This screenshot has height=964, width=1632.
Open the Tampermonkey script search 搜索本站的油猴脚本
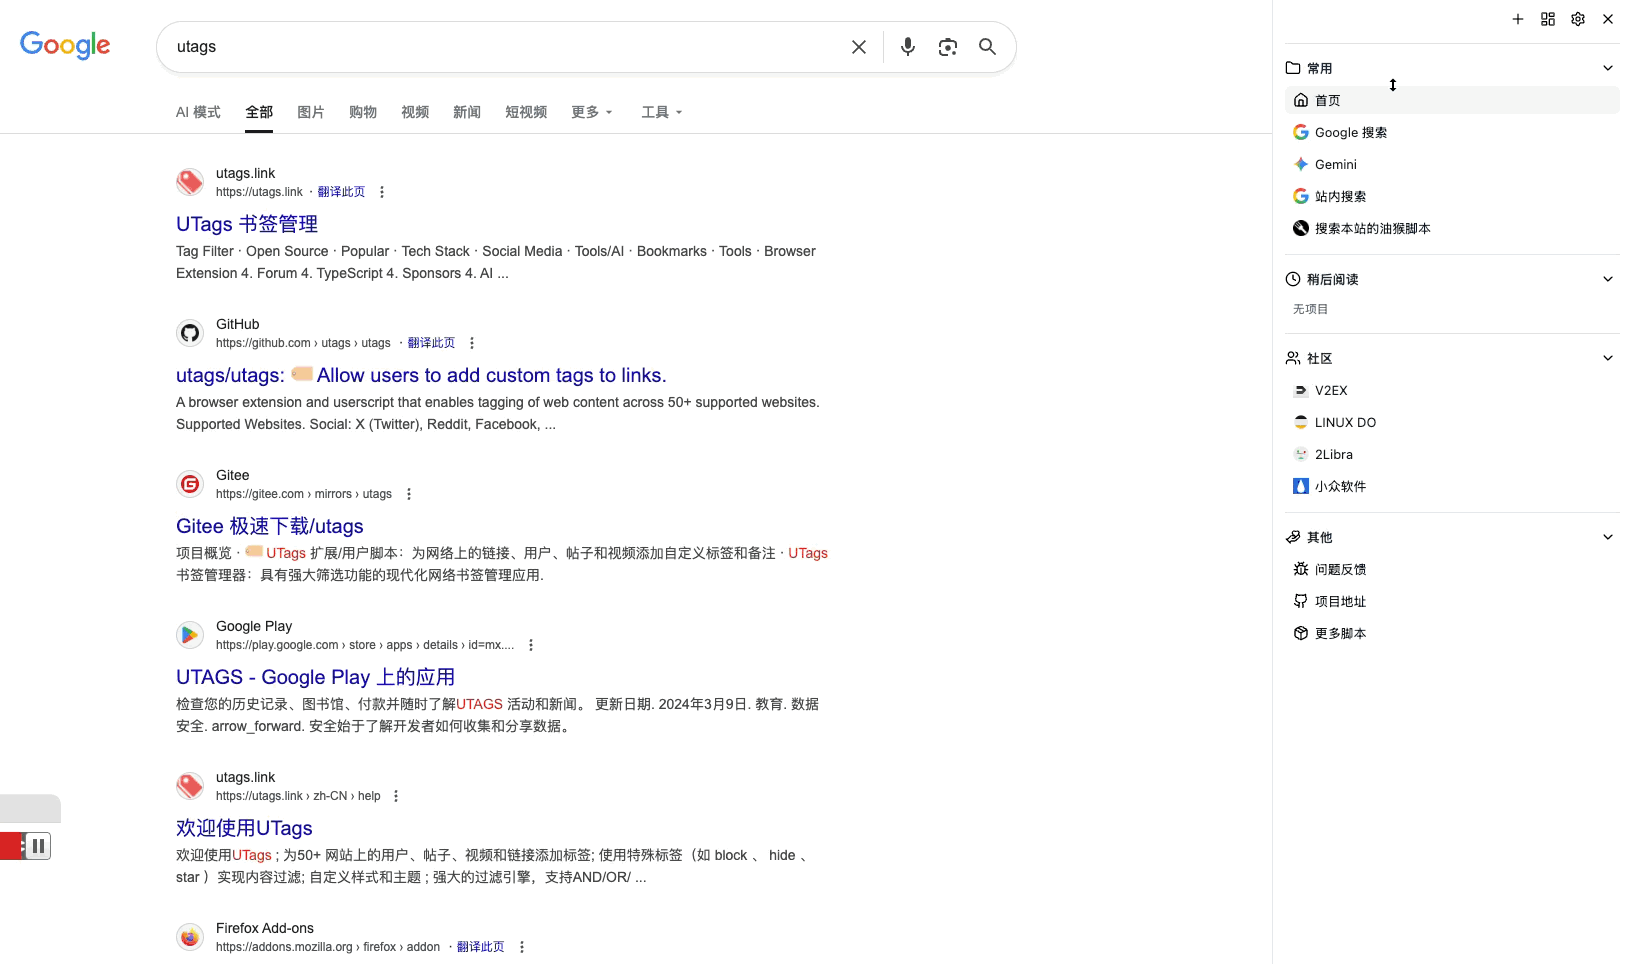pos(1371,227)
